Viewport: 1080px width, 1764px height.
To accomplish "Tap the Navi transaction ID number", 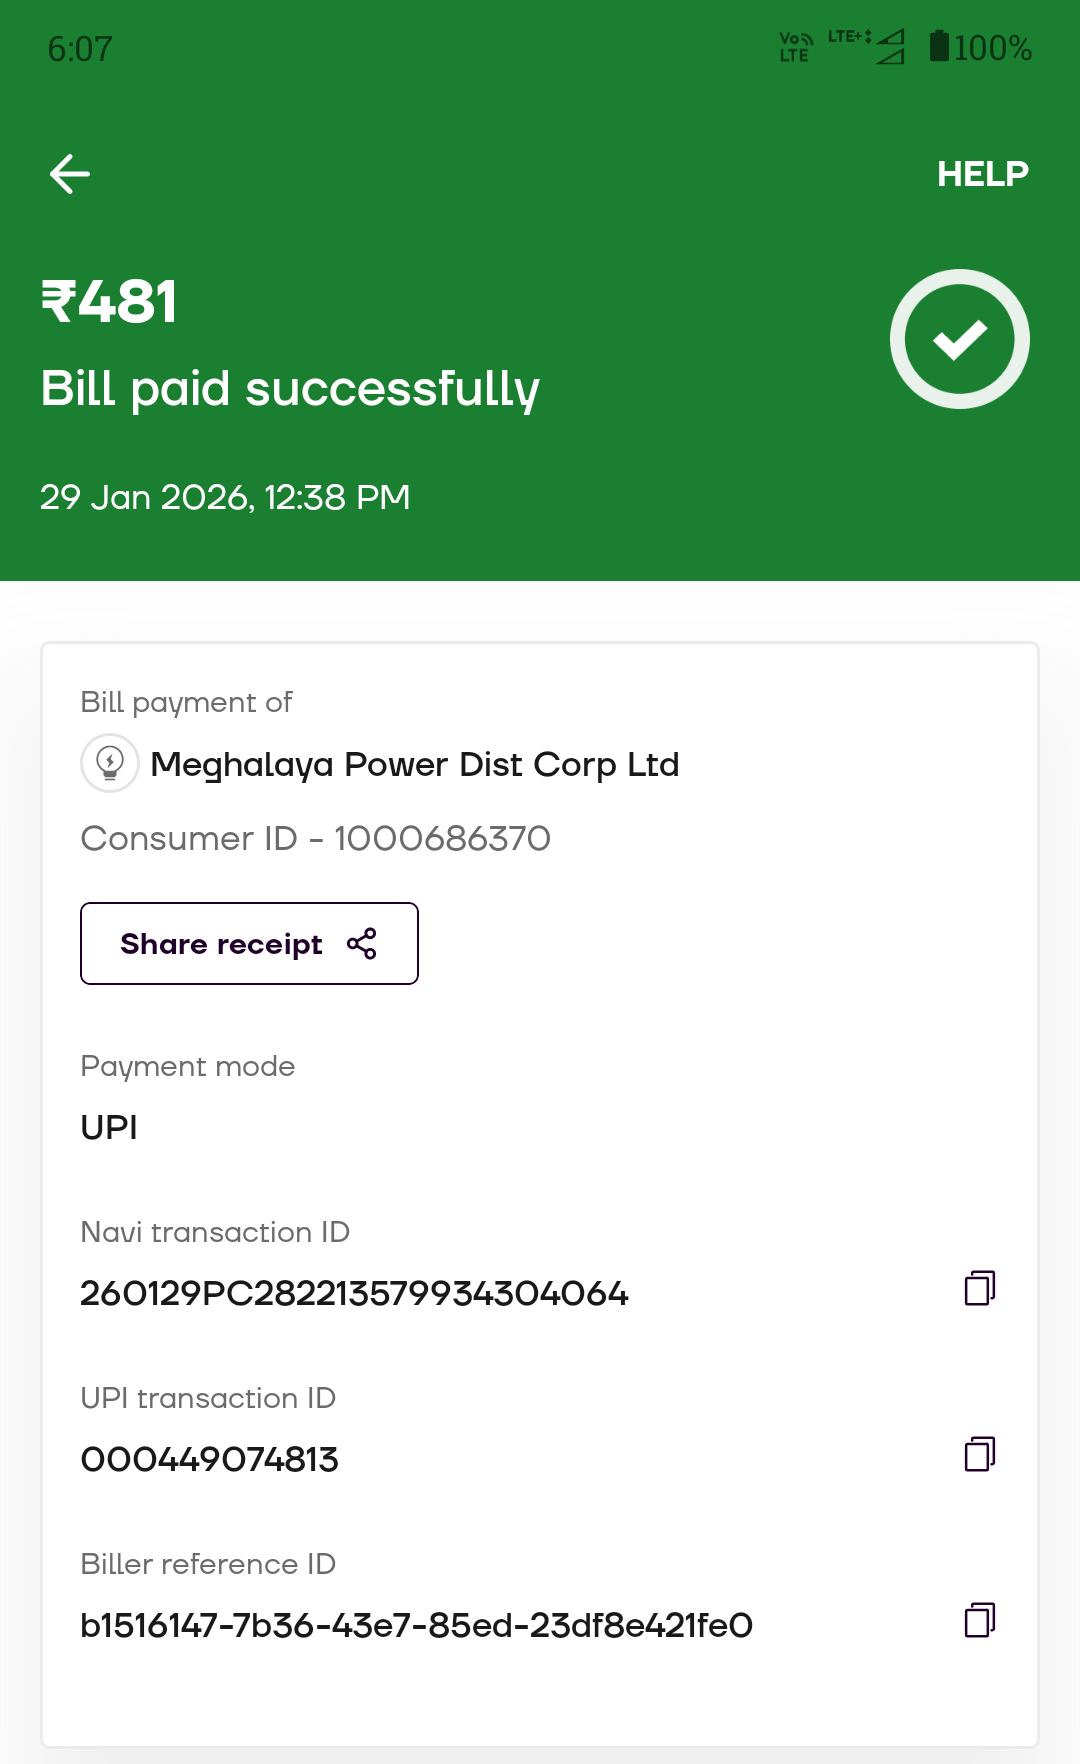I will click(354, 1293).
